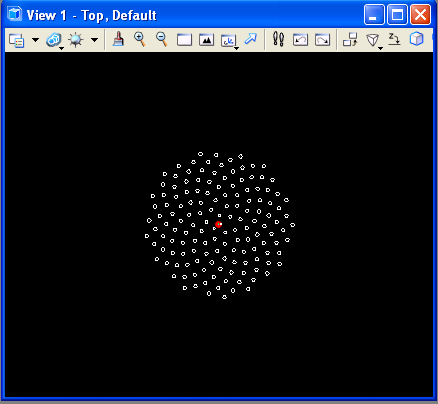Activate the Walk footprints tool
This screenshot has height=404, width=438.
click(278, 39)
